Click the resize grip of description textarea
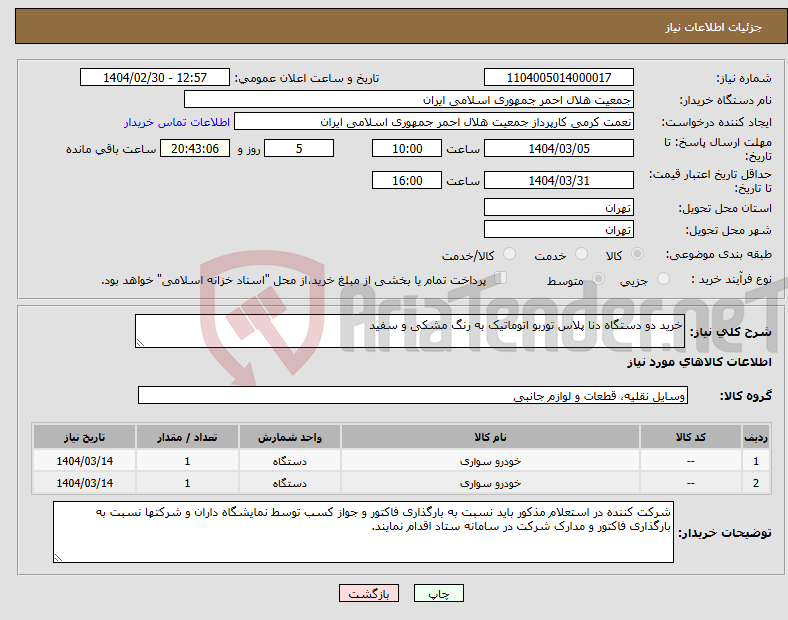The width and height of the screenshot is (788, 620). [x=140, y=343]
